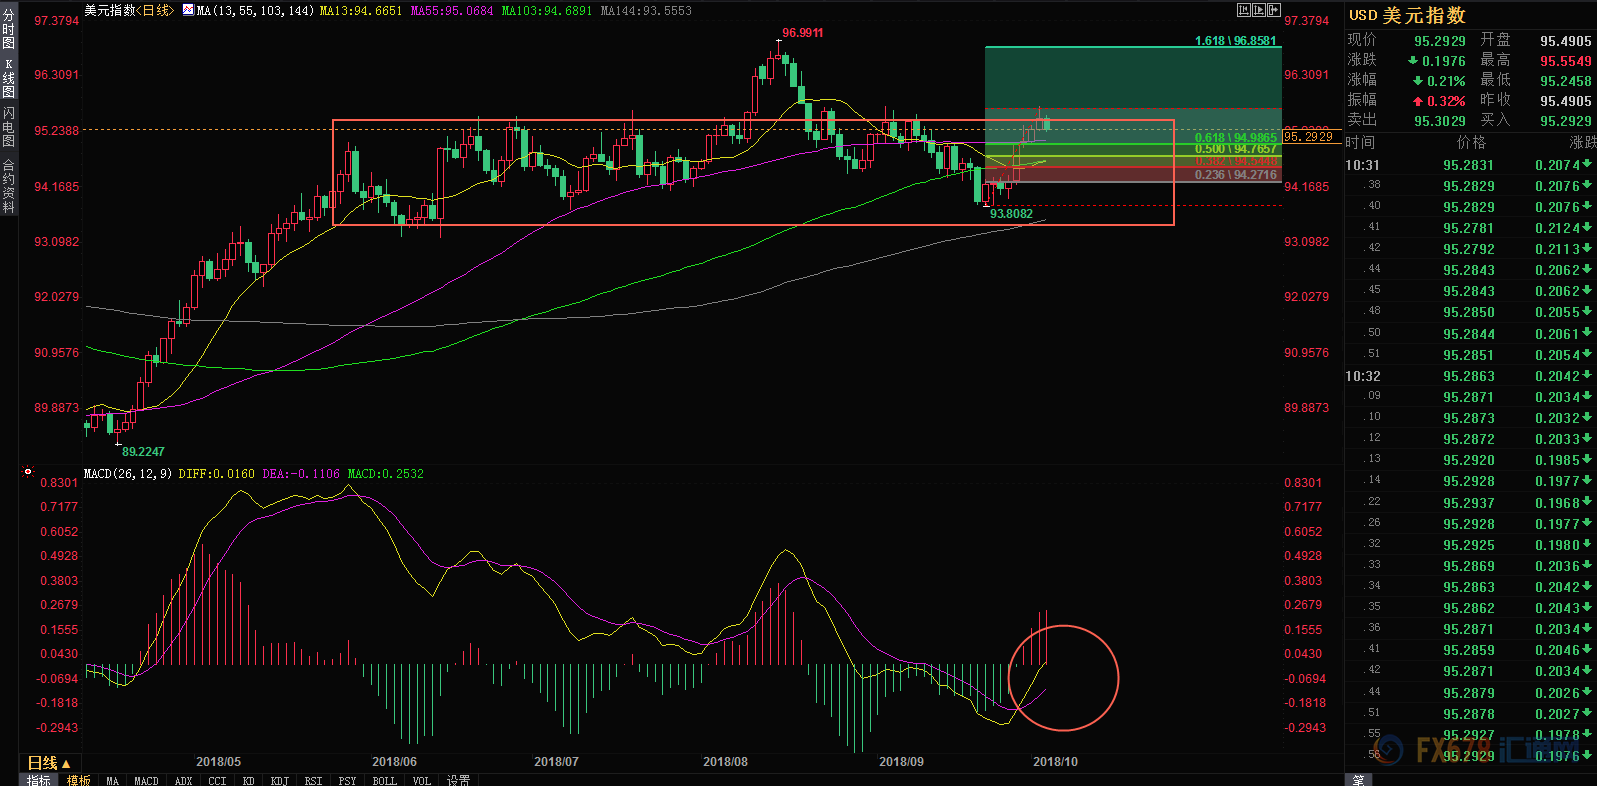Image resolution: width=1597 pixels, height=786 pixels.
Task: Click the export arrow chart icon
Action: tap(1274, 10)
